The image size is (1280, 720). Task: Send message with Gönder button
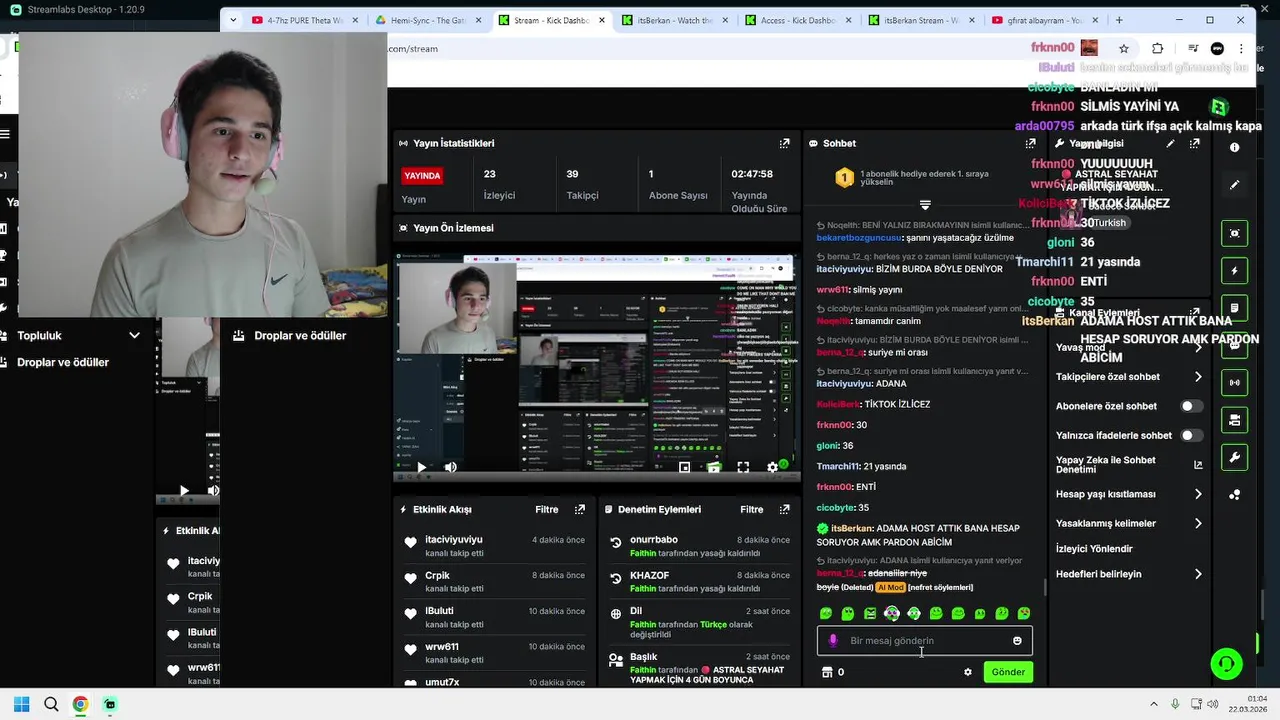point(1008,672)
